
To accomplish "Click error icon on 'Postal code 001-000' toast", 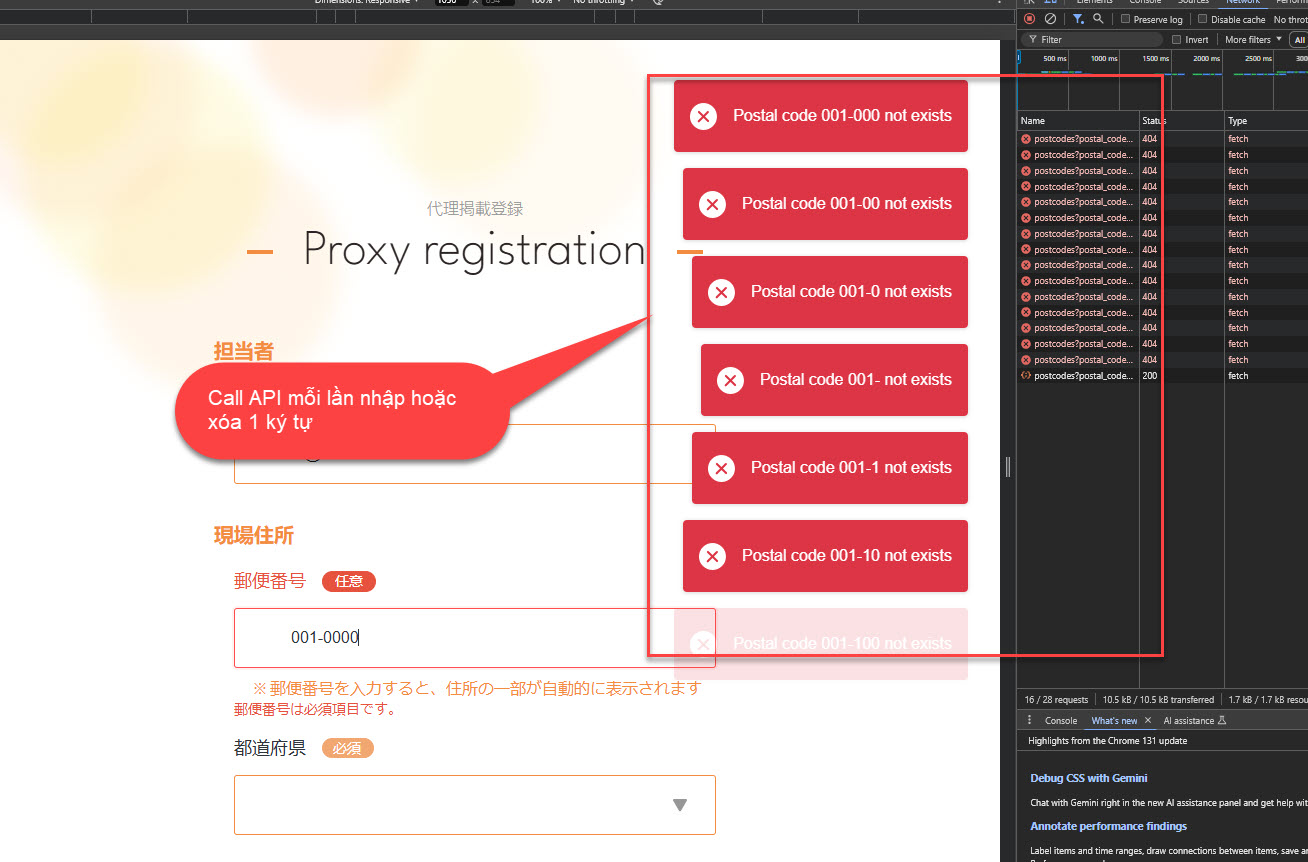I will [x=704, y=116].
